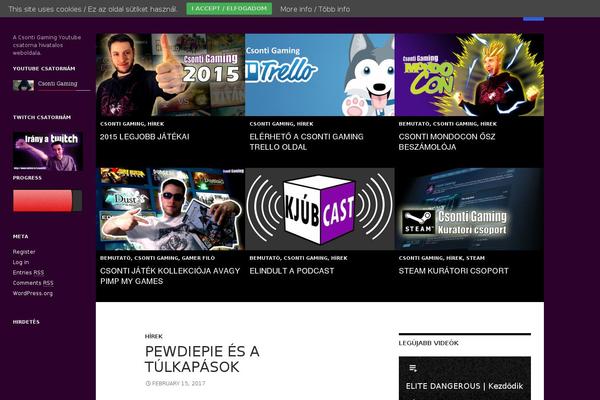Image resolution: width=600 pixels, height=400 pixels.
Task: Open the Trello husky thumbnail
Action: 320,75
